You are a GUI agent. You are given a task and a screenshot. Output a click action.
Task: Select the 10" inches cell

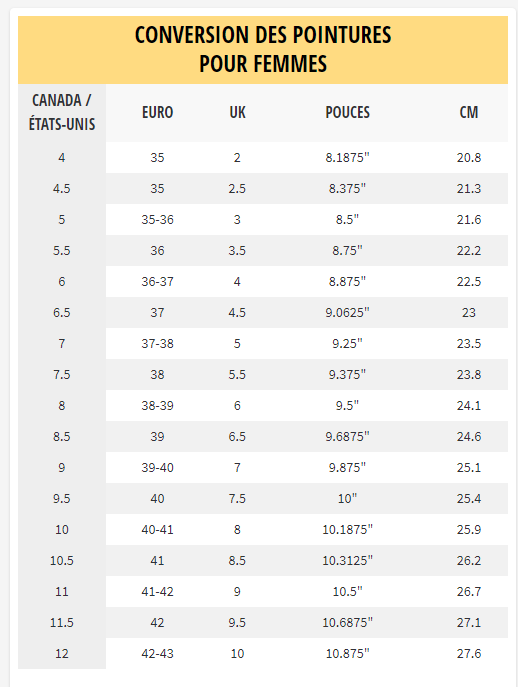click(x=348, y=499)
